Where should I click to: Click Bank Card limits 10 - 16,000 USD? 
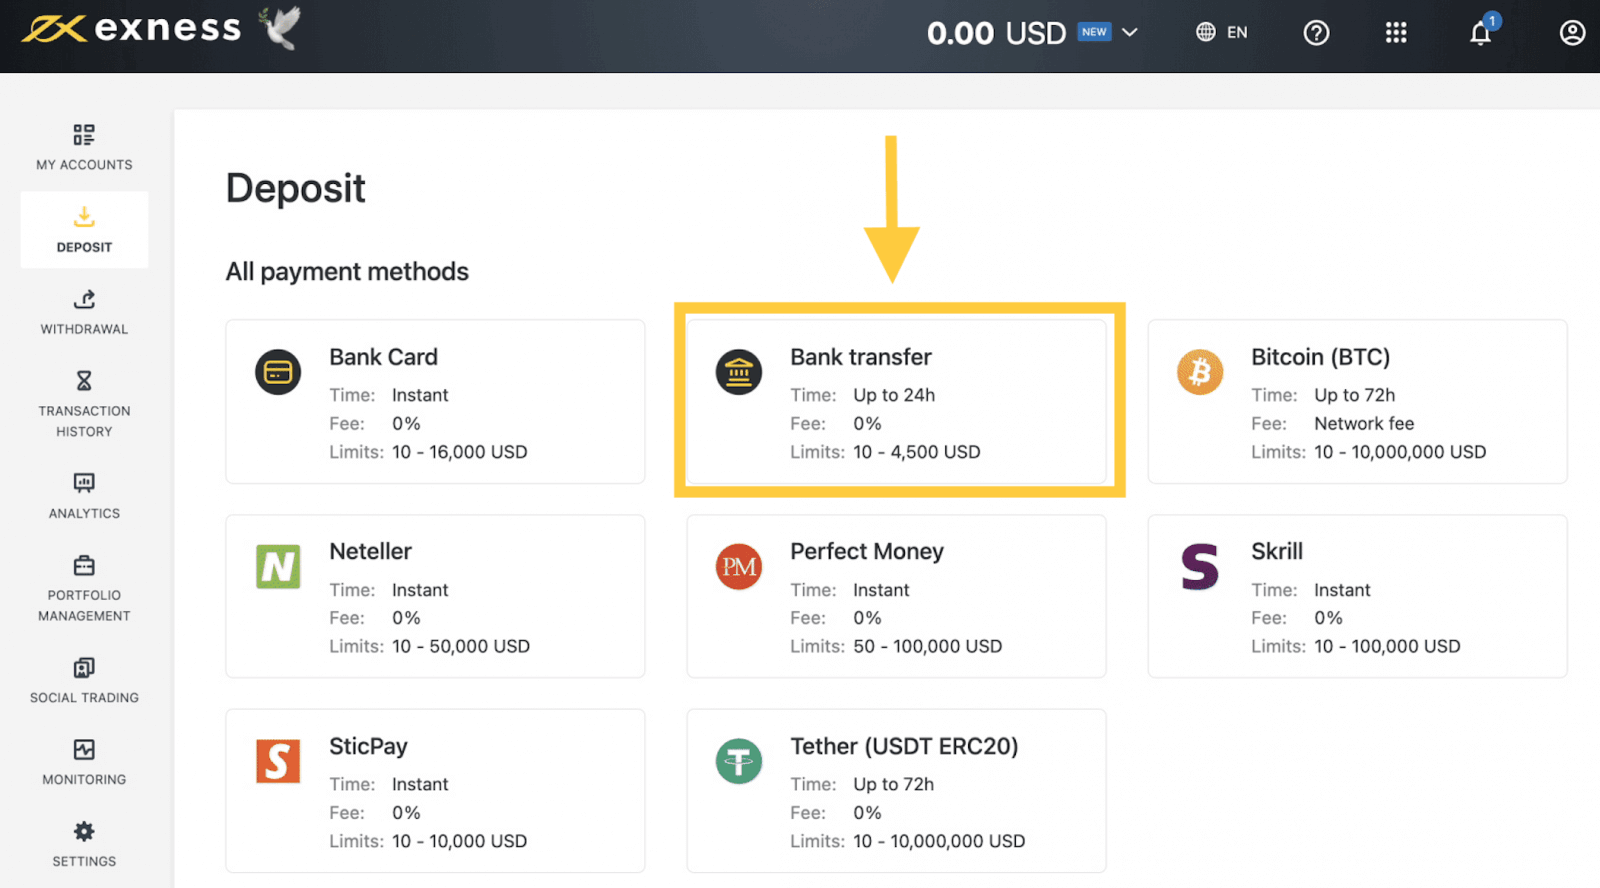tap(459, 452)
